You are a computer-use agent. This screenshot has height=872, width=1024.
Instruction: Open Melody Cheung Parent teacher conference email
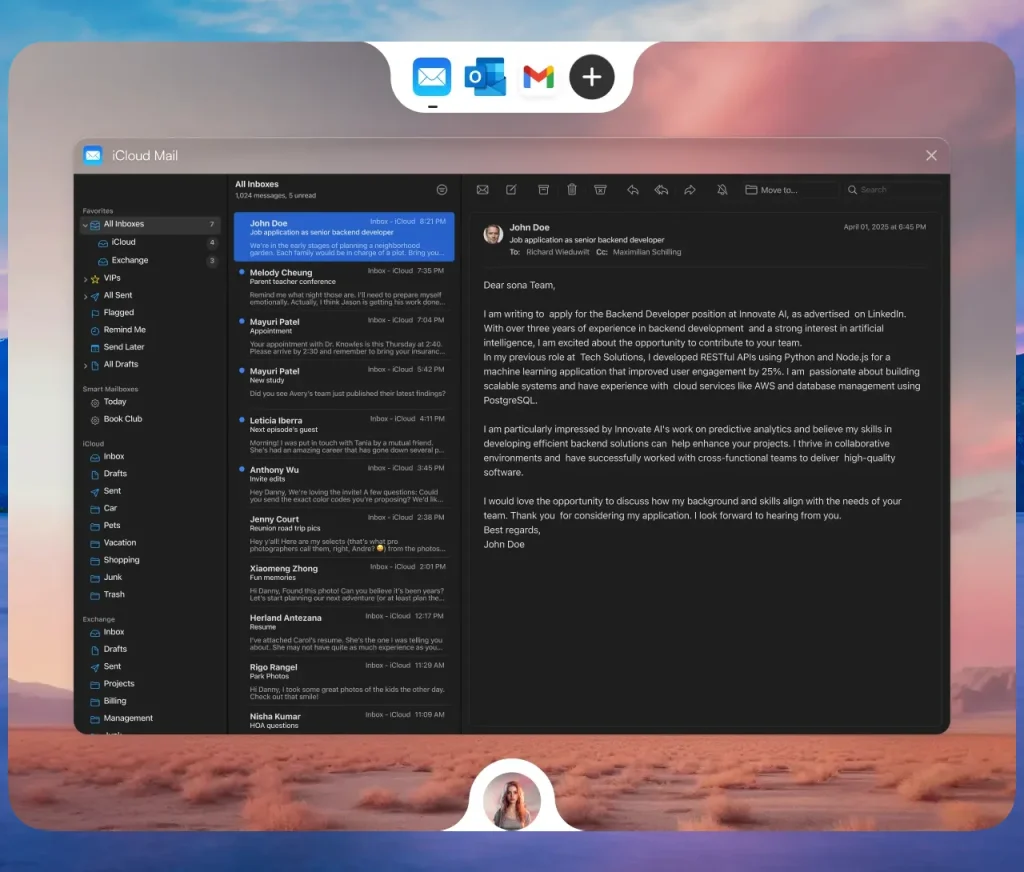pos(344,287)
